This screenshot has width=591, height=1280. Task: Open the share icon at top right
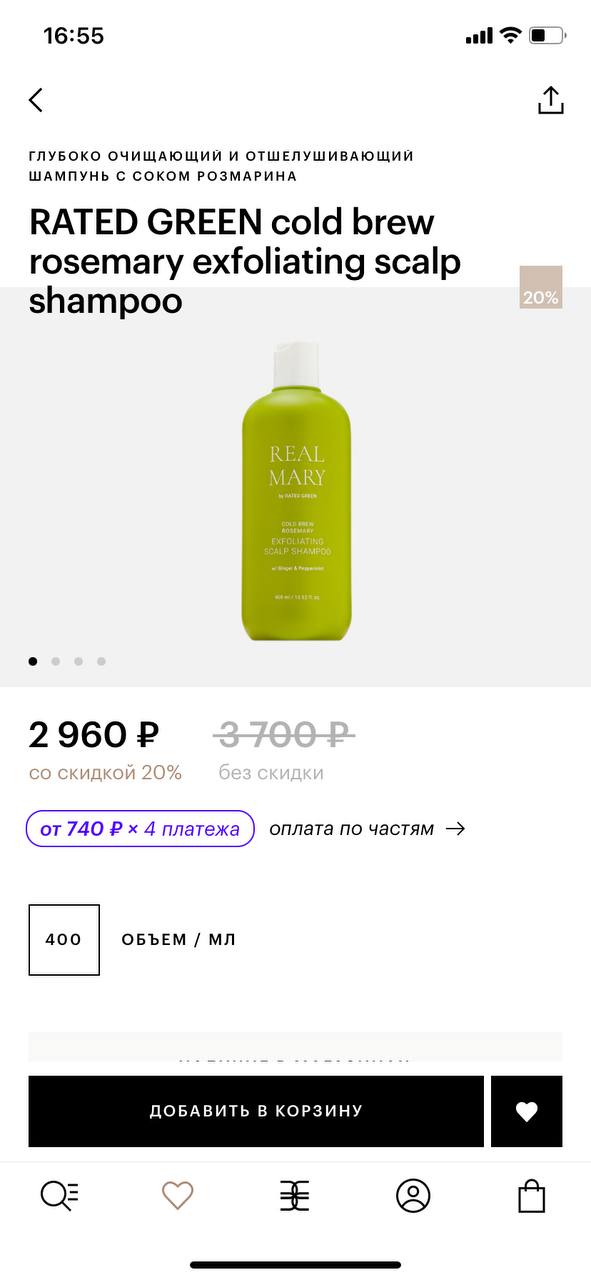coord(551,100)
